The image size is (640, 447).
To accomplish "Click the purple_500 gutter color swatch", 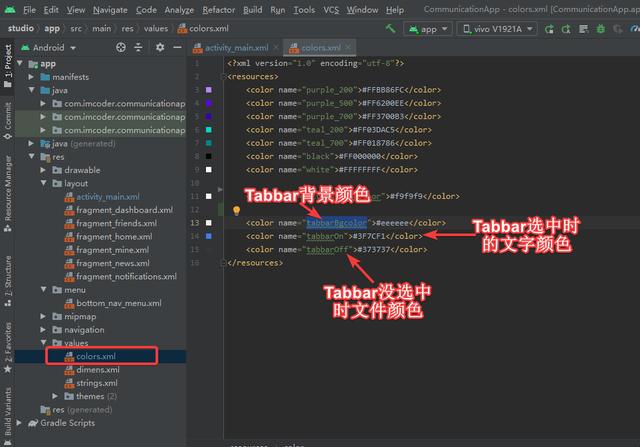I will pos(209,103).
